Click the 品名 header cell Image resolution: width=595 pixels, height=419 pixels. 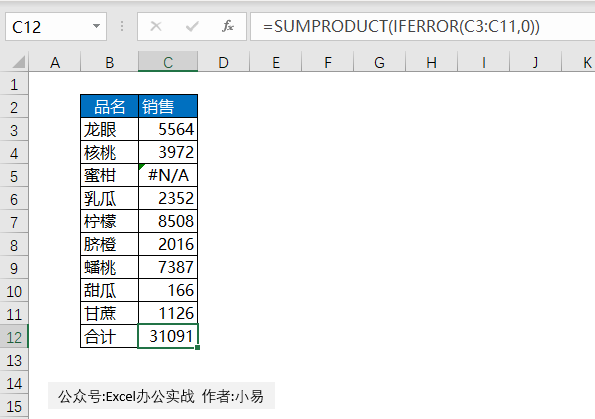pyautogui.click(x=110, y=106)
